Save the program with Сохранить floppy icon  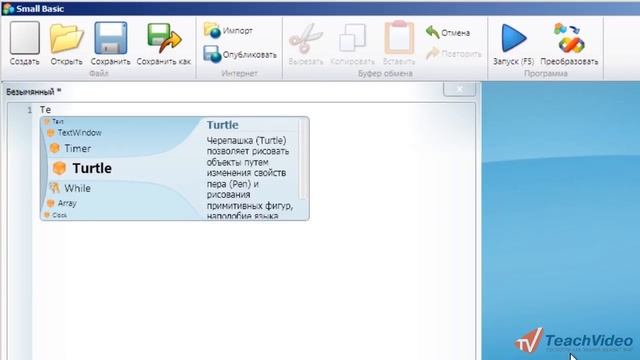(111, 38)
